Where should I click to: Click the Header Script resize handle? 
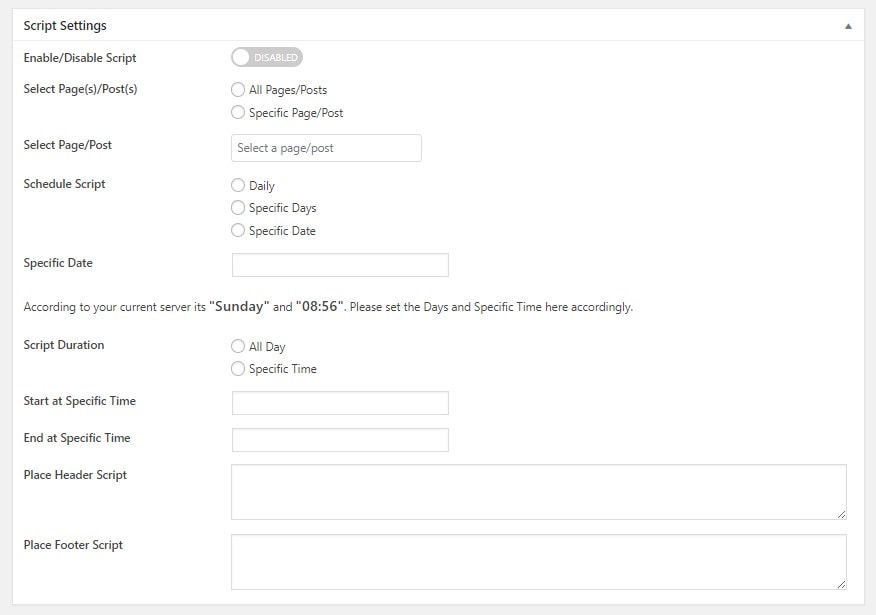(x=841, y=514)
